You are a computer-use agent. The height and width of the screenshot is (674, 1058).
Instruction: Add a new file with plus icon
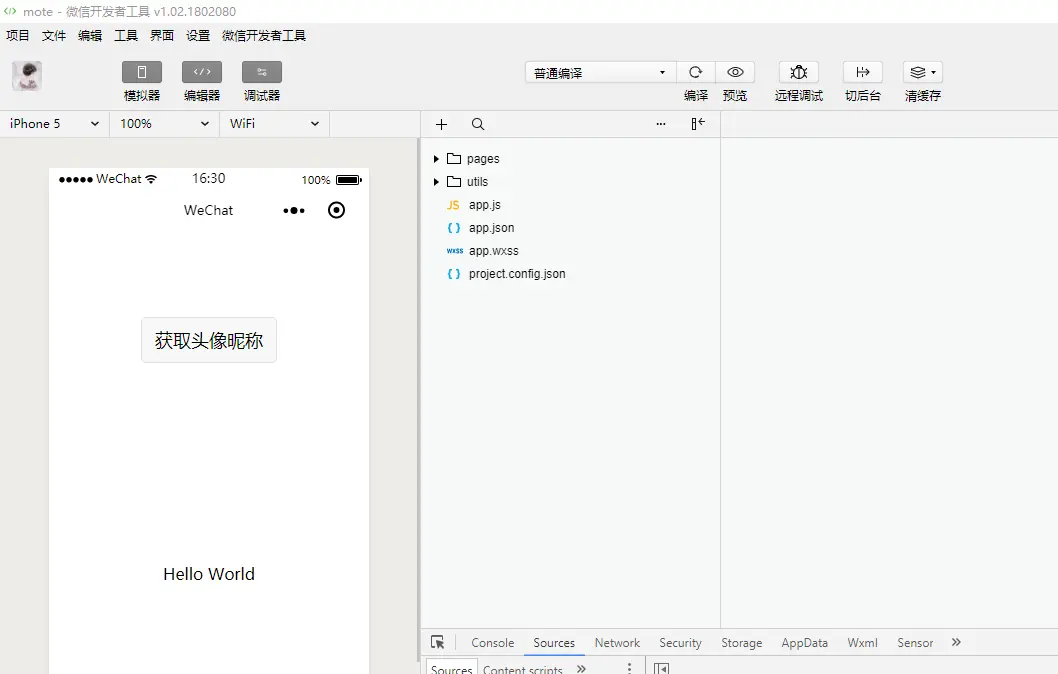tap(441, 124)
